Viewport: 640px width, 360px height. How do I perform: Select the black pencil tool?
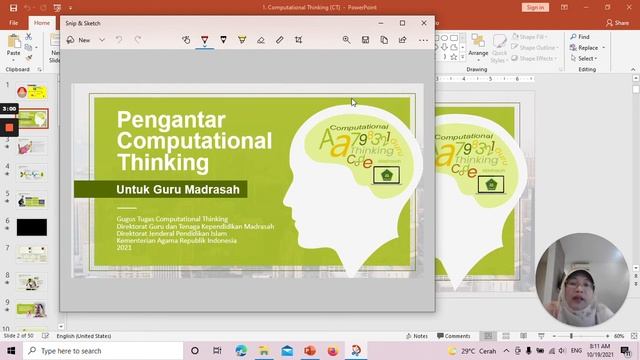223,40
